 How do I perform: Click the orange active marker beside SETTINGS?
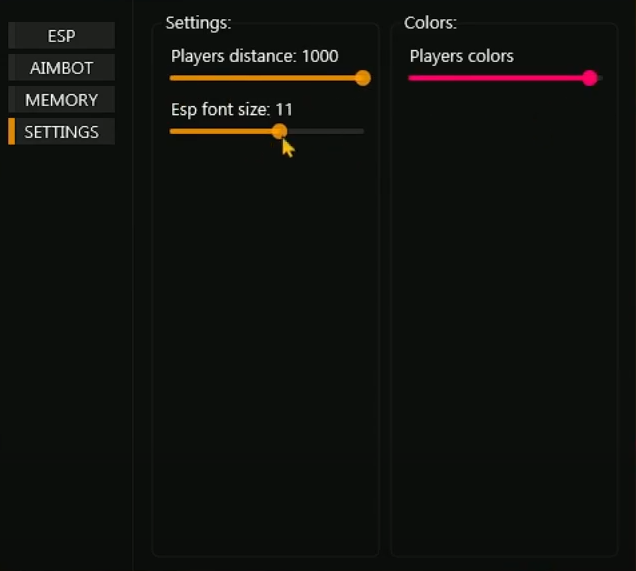click(11, 132)
